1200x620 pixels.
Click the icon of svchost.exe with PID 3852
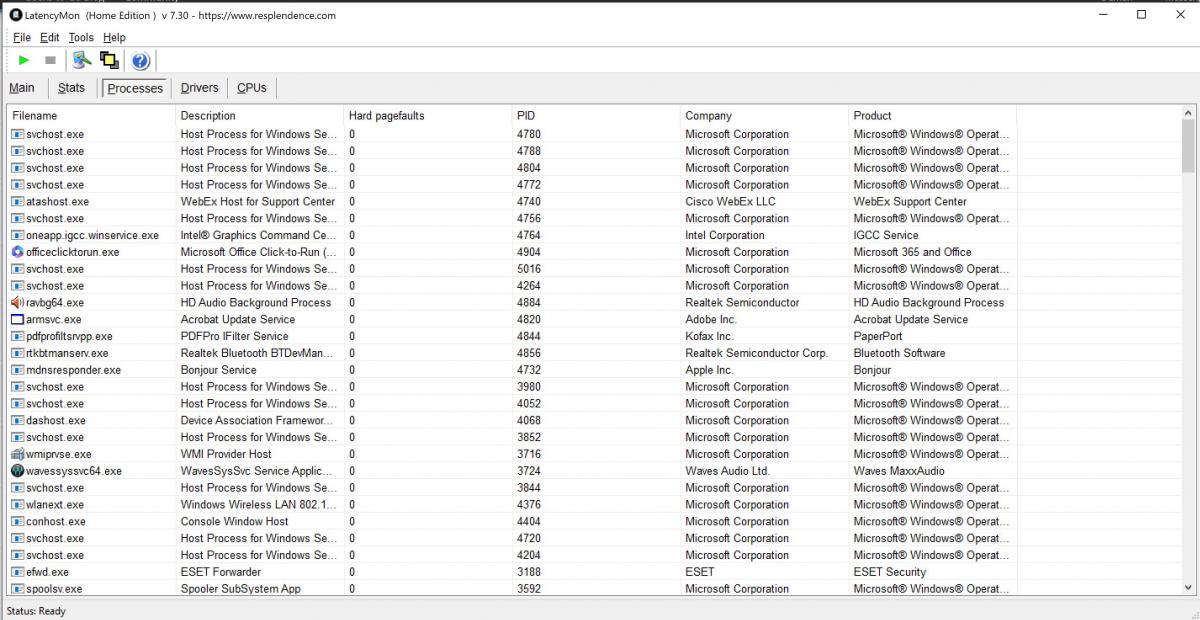coord(17,438)
